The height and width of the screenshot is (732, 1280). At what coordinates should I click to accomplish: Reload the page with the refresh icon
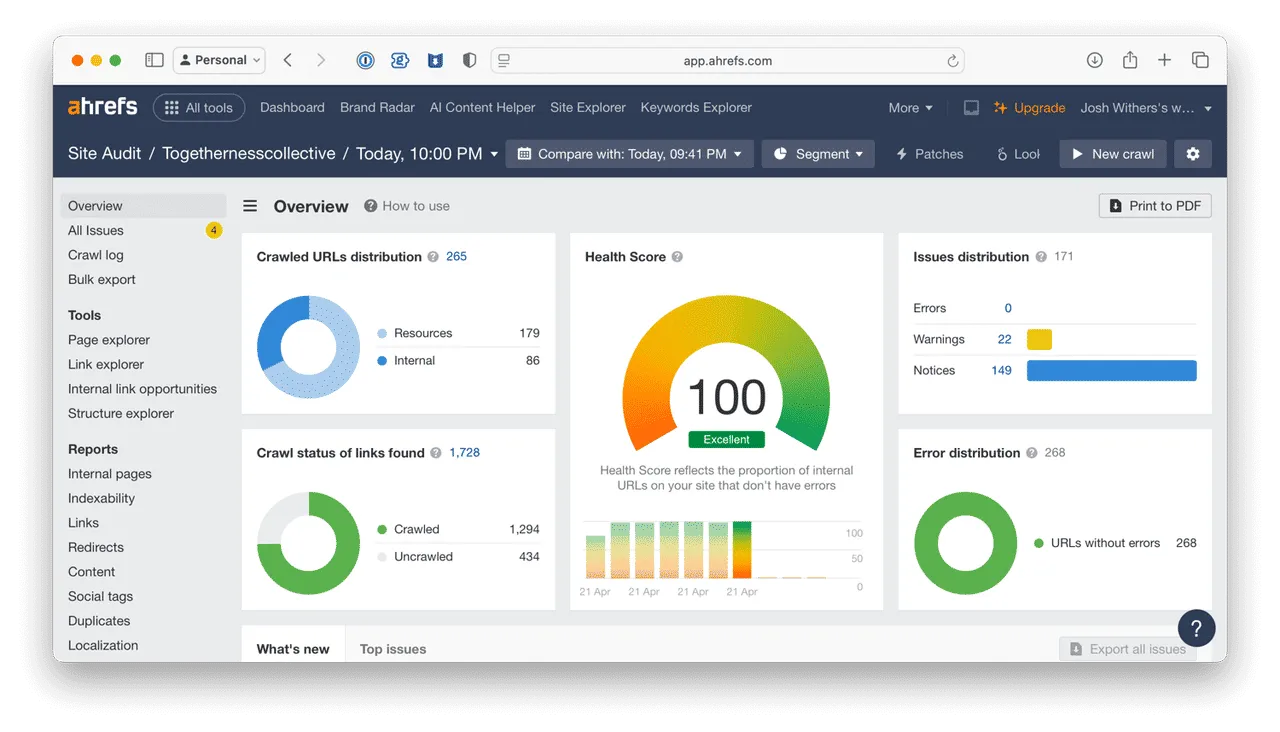click(953, 61)
